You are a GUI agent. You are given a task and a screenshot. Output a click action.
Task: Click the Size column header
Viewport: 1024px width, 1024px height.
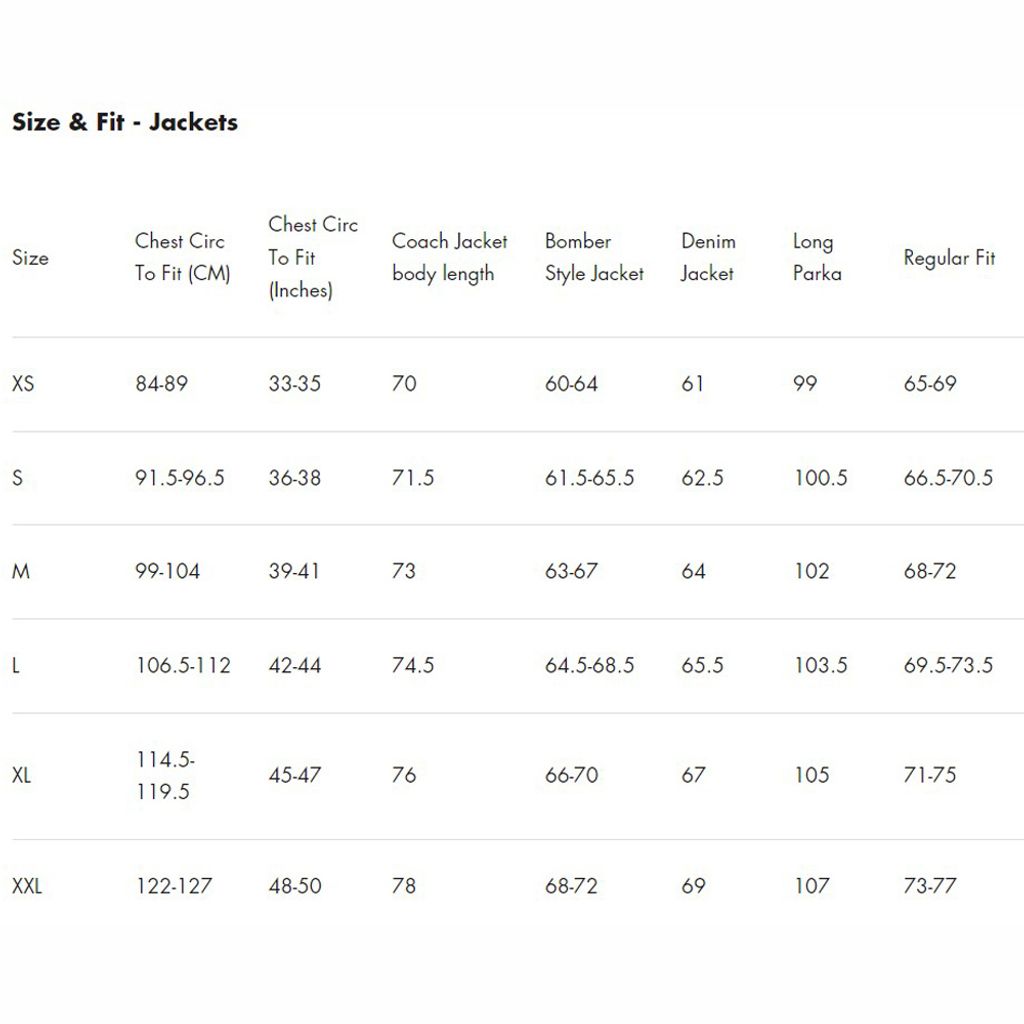[x=30, y=258]
